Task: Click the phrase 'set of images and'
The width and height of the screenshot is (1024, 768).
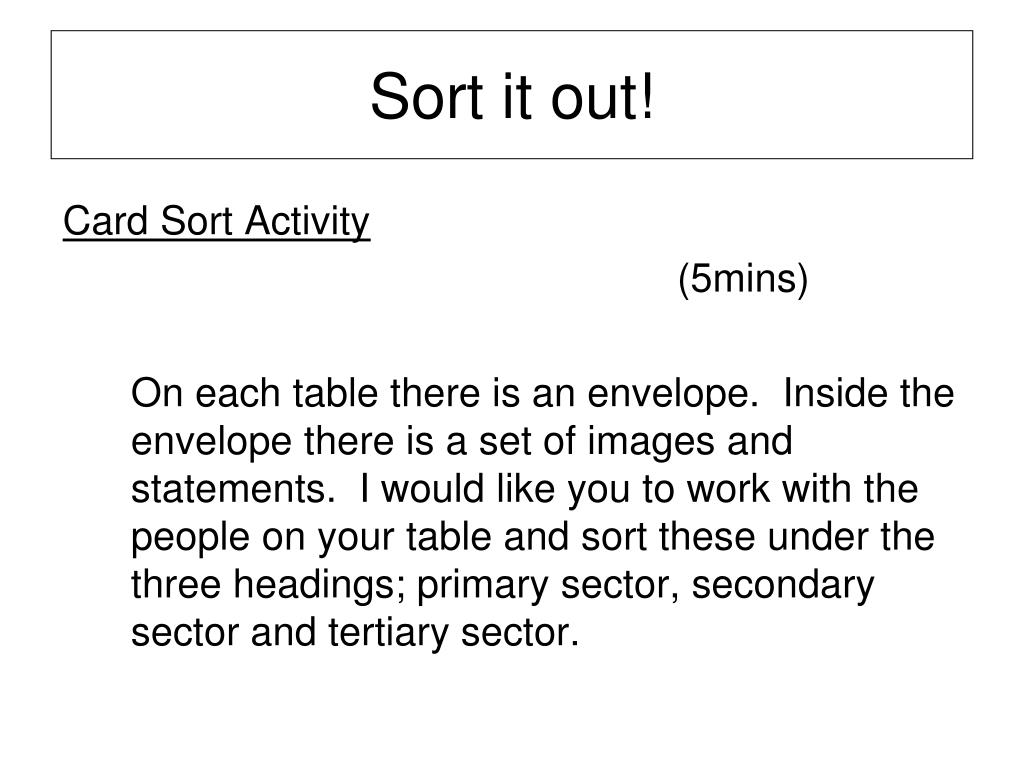Action: (635, 441)
